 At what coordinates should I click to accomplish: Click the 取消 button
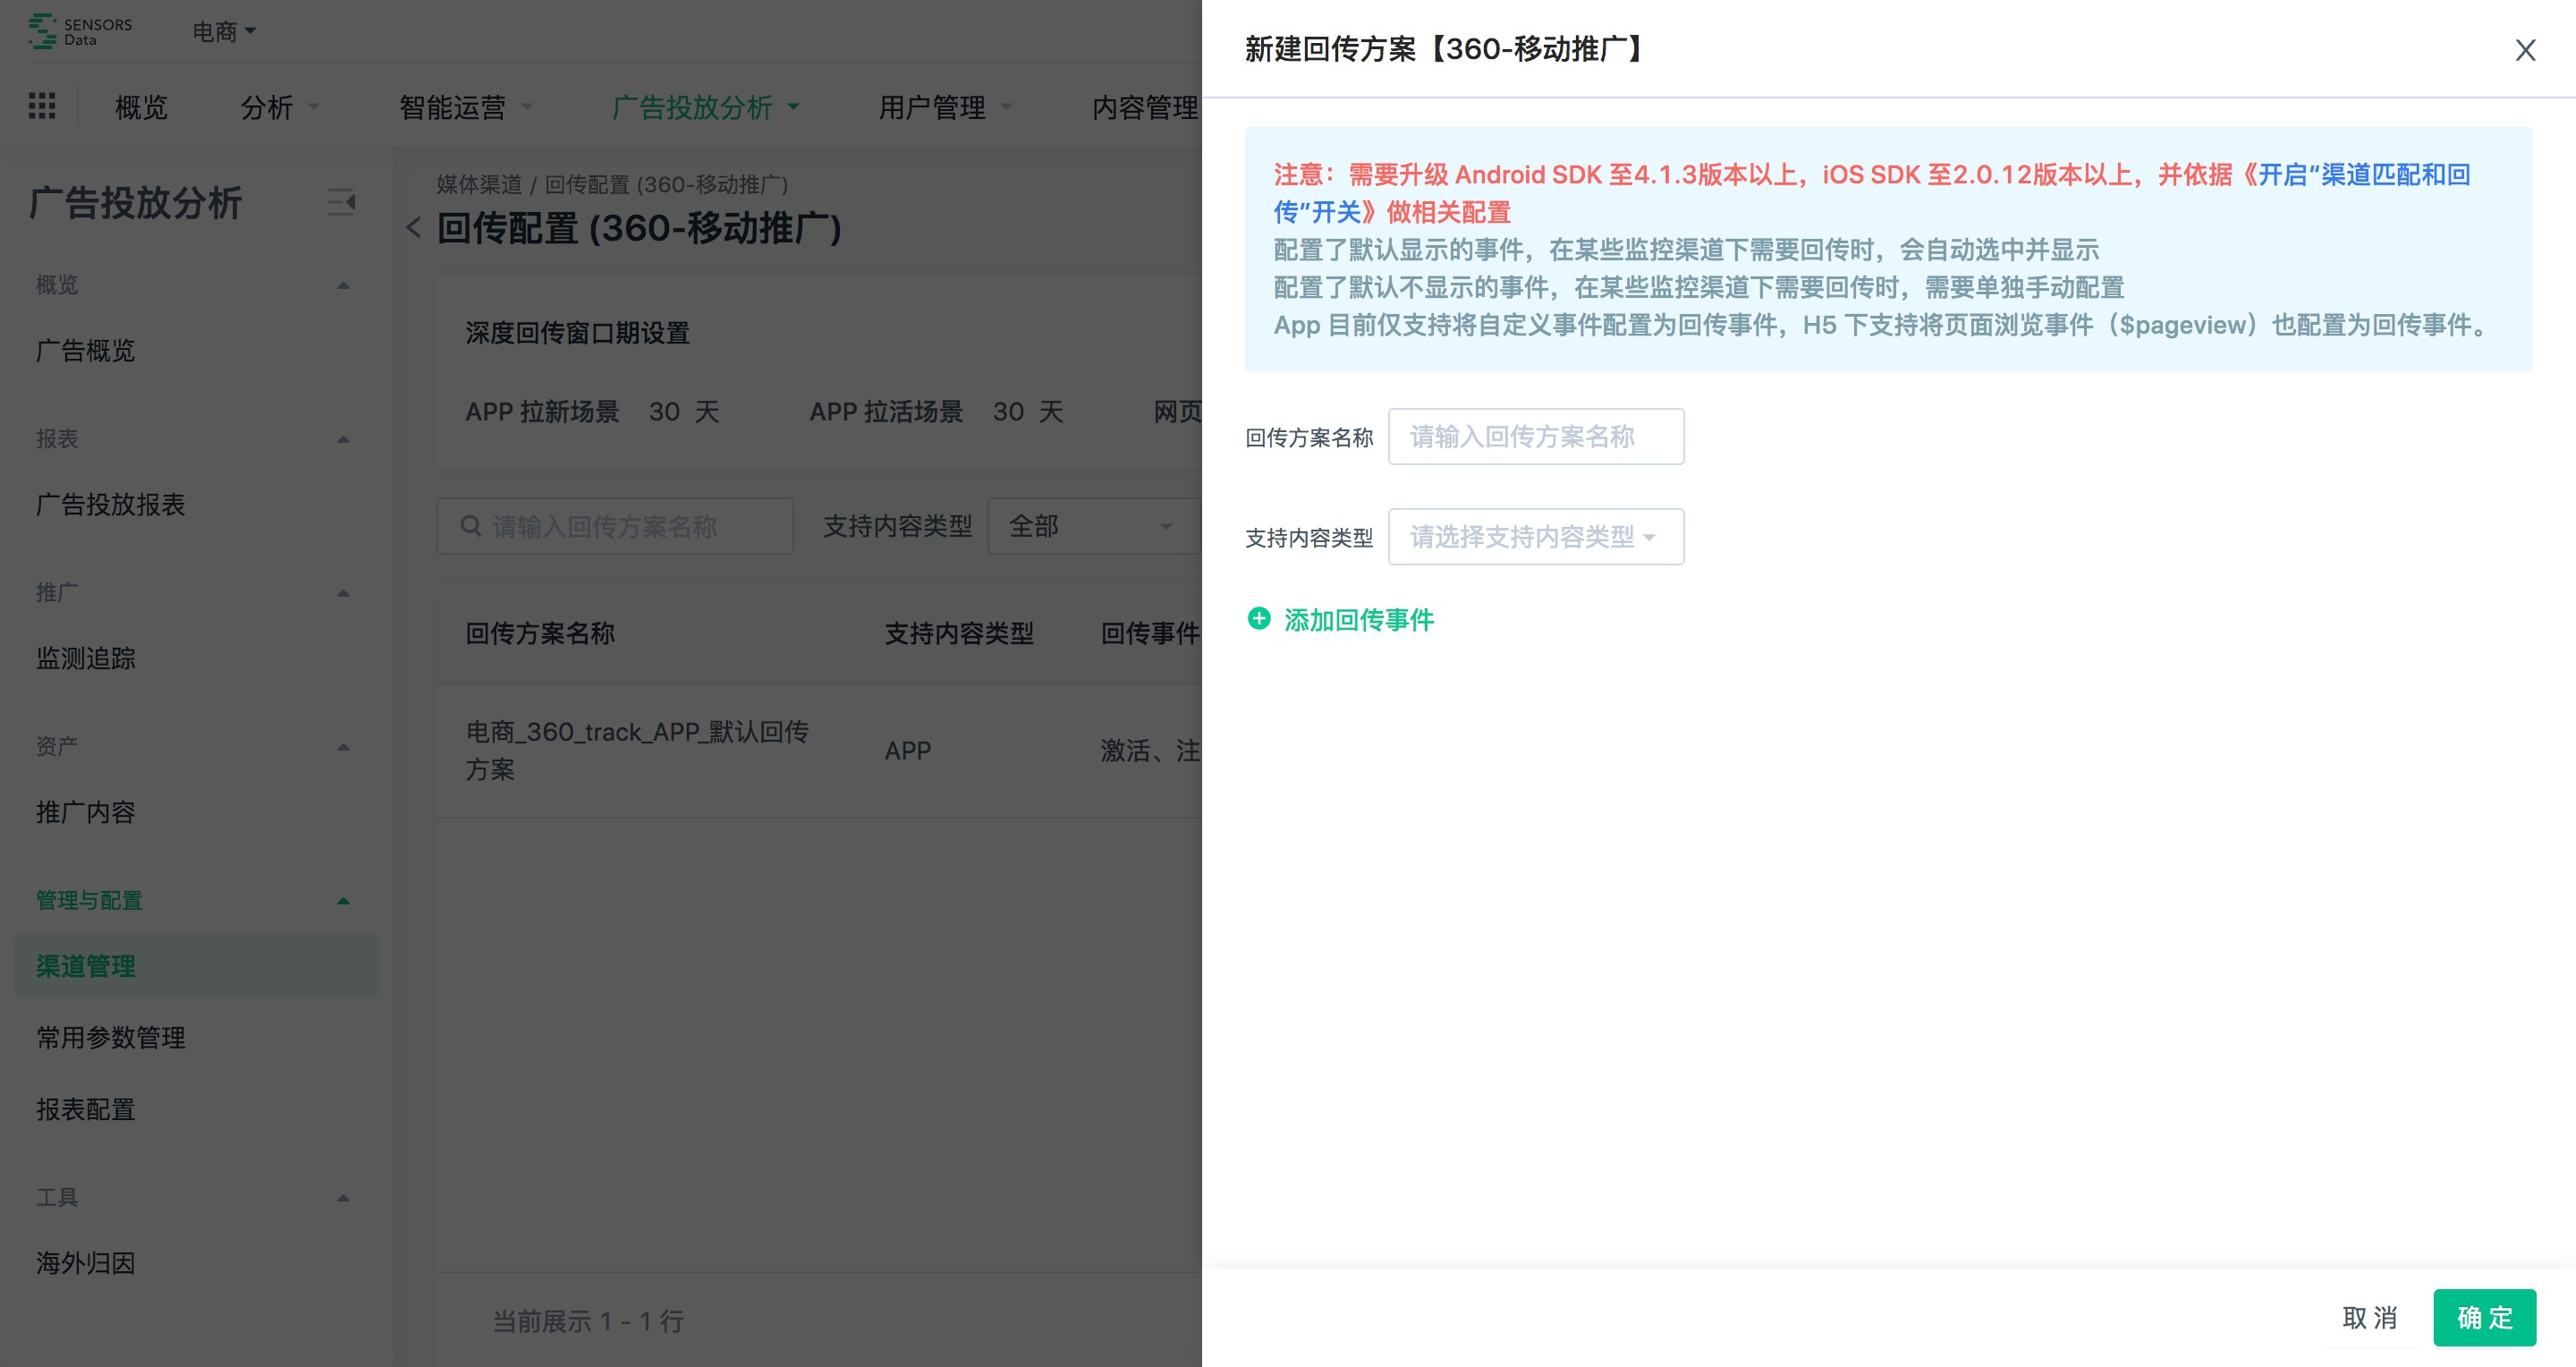[2369, 1318]
